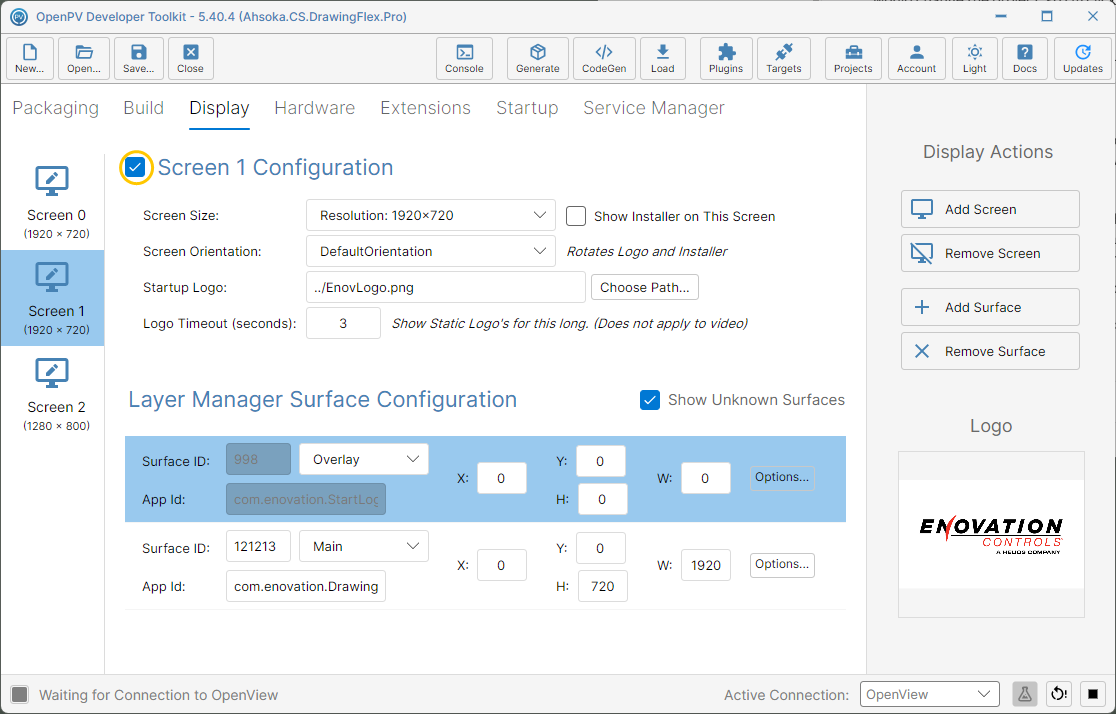Click the Choose Path... button
Viewport: 1116px width, 714px height.
coord(645,288)
